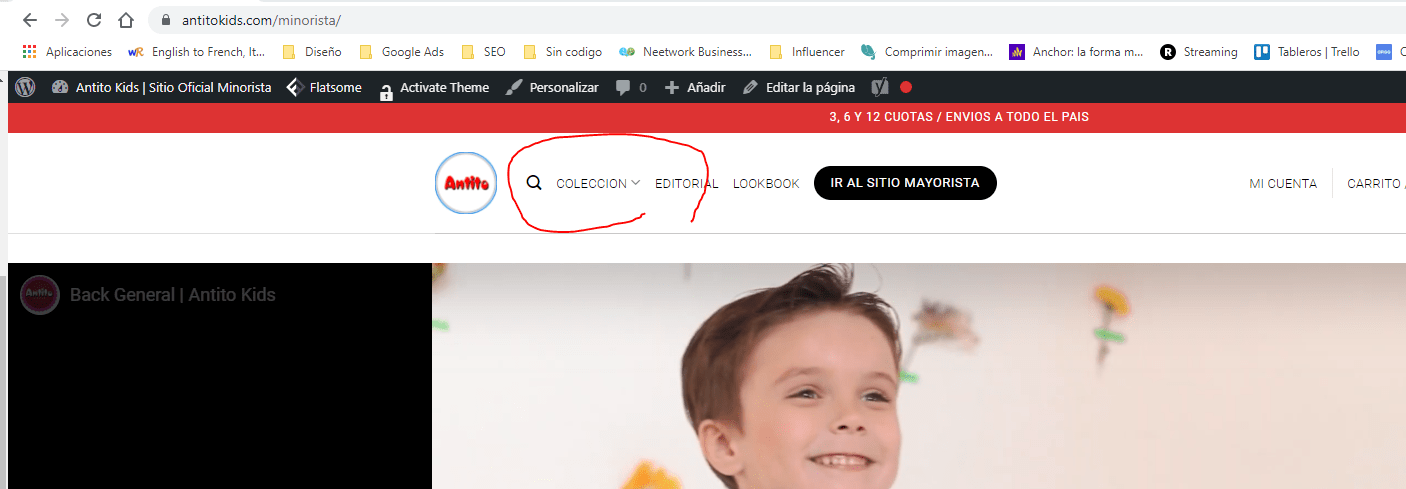Image resolution: width=1406 pixels, height=489 pixels.
Task: Click IR AL SITIO MAYORISTA button
Action: (905, 183)
